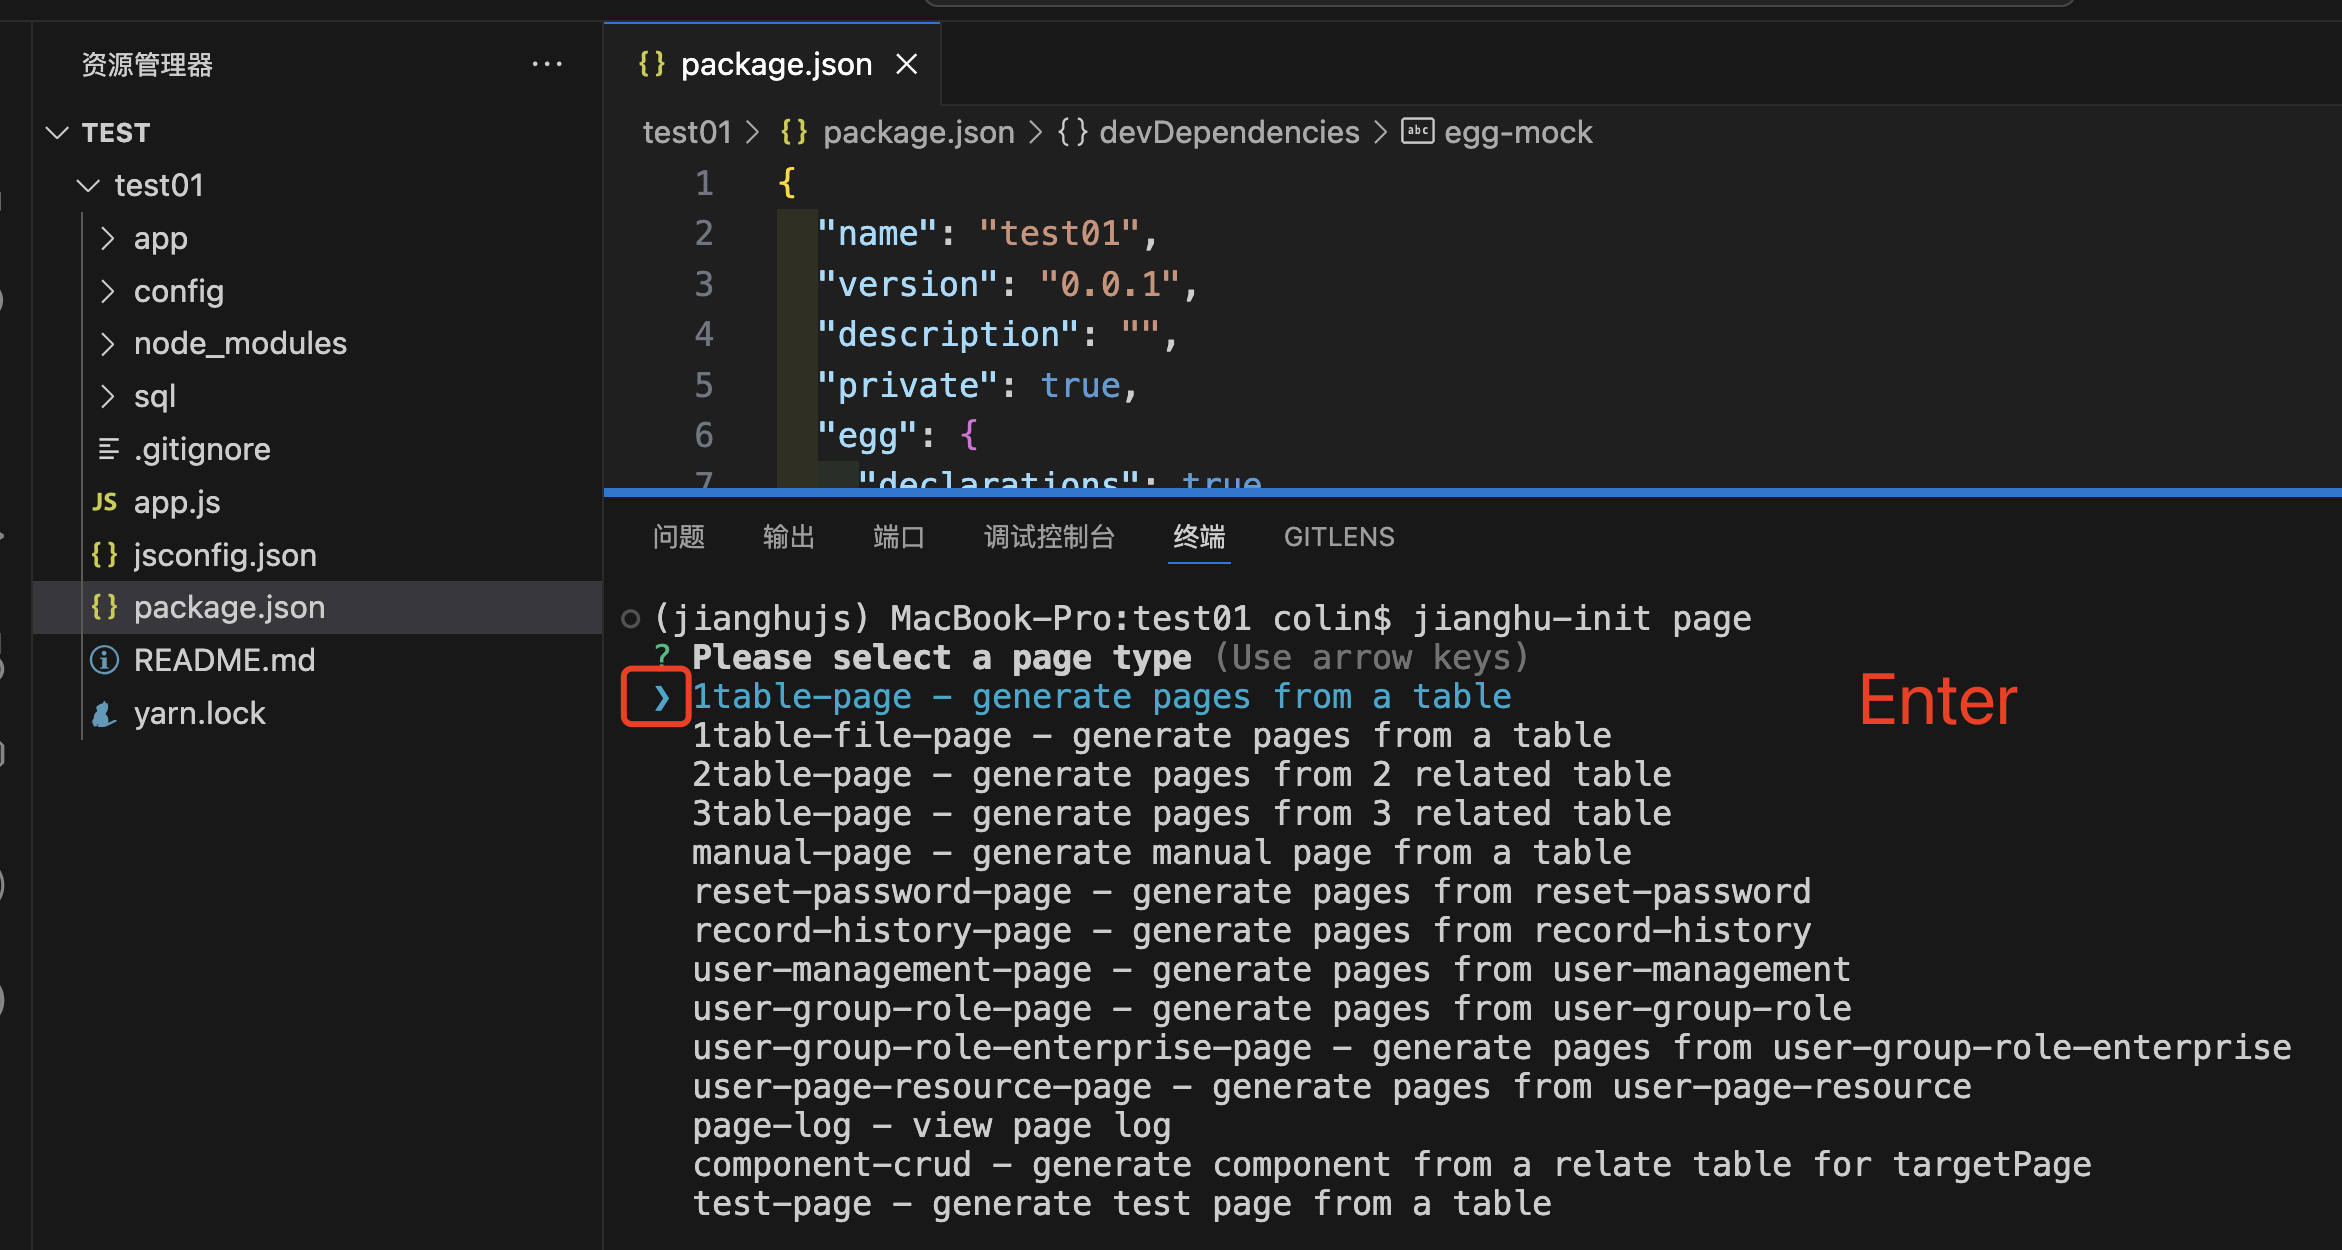
Task: Click the JSON icon beside jsconfig.json
Action: (x=104, y=554)
